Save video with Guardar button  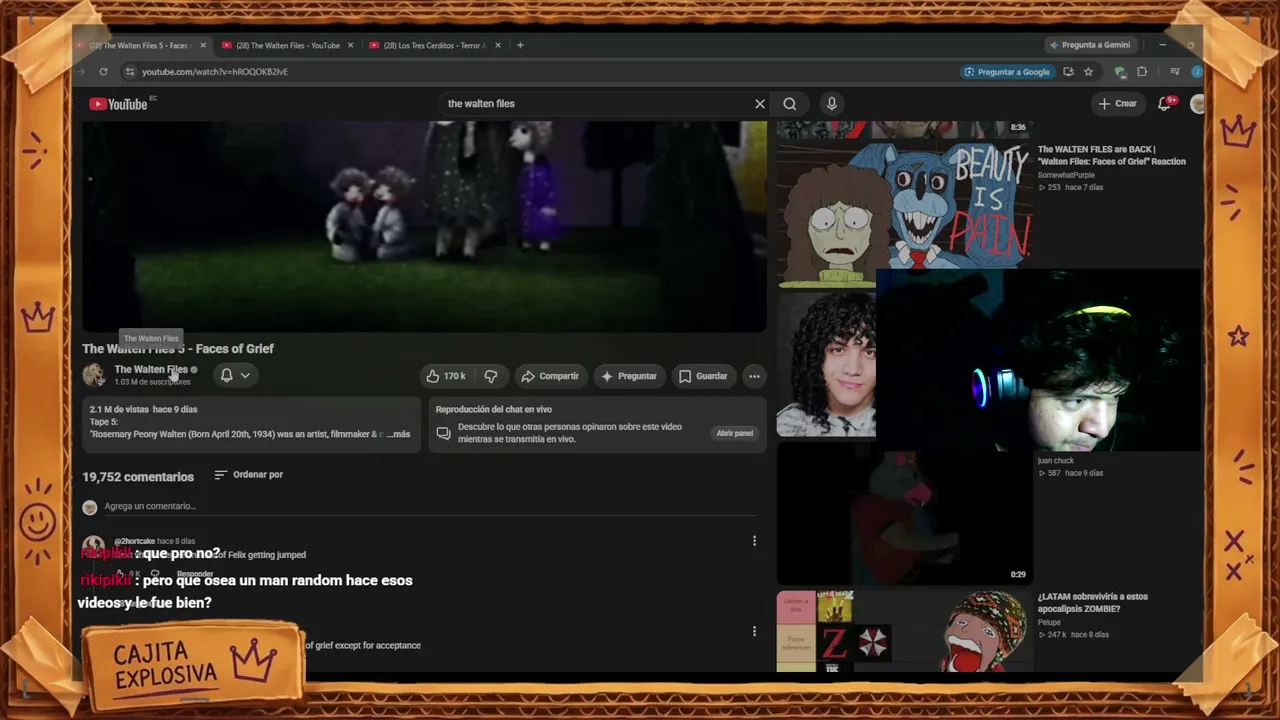click(x=703, y=376)
